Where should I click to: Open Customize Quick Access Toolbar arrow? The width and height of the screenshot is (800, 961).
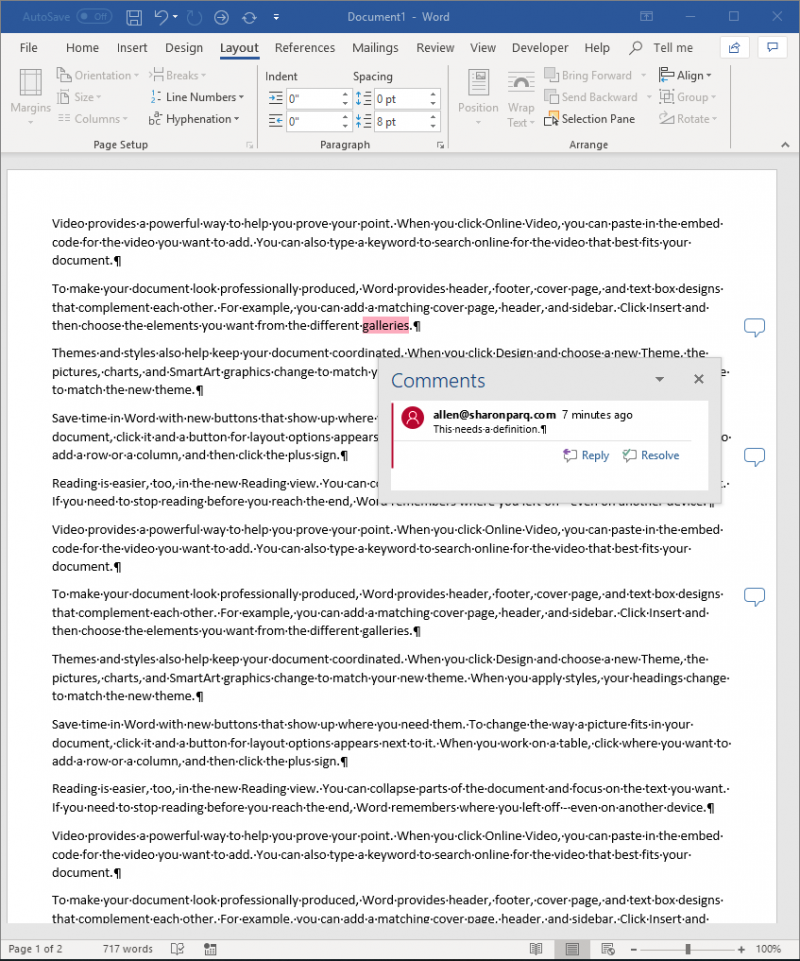tap(276, 17)
